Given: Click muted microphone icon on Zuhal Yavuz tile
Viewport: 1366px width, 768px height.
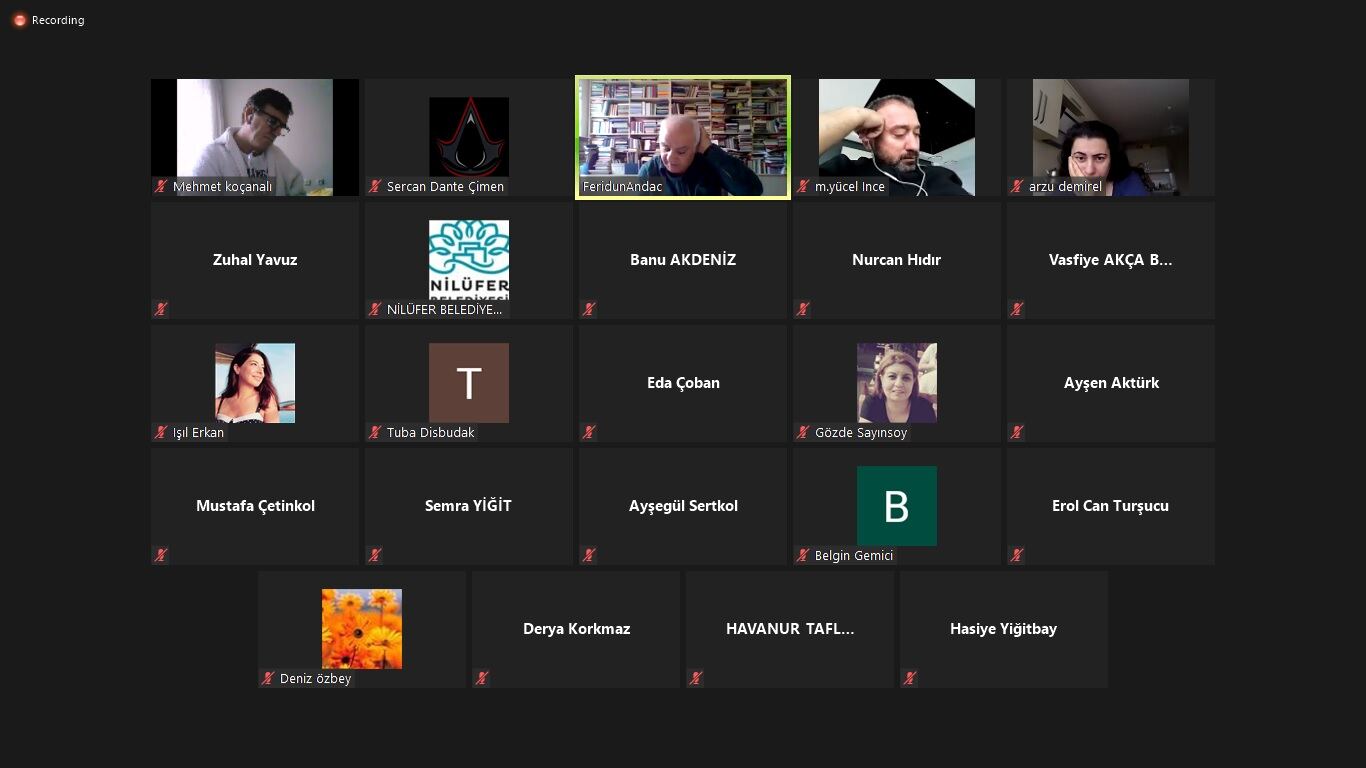Looking at the screenshot, I should tap(161, 309).
